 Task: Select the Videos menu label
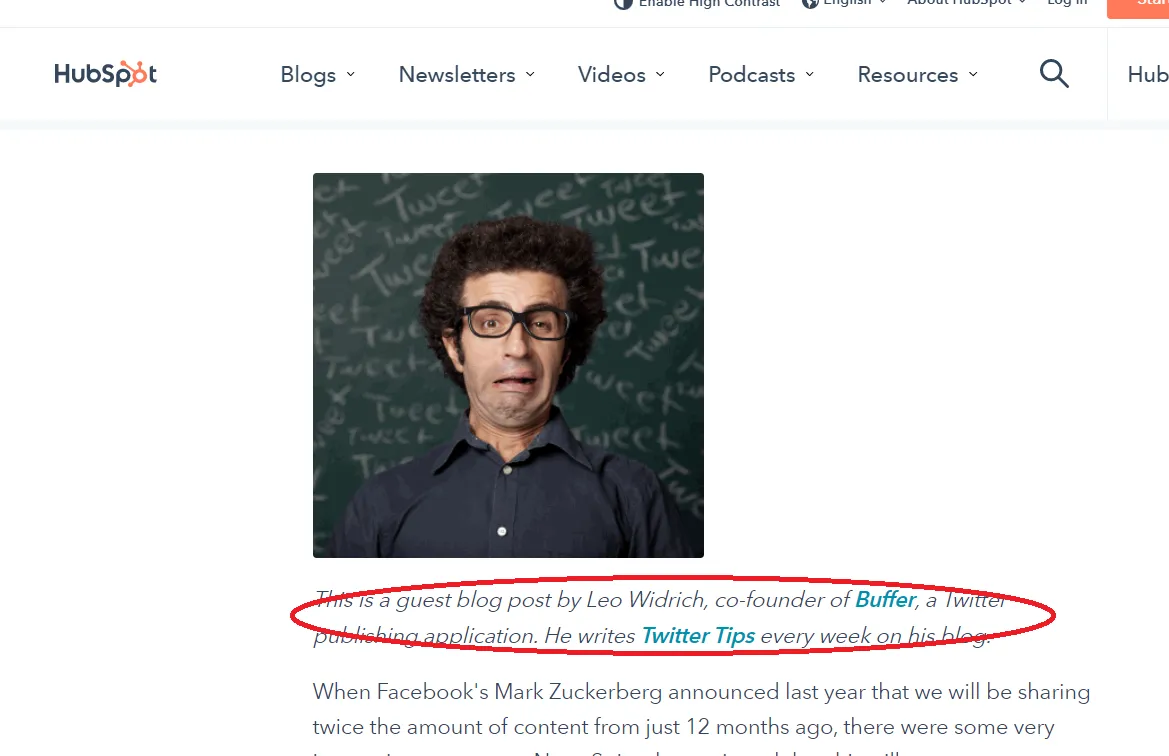pyautogui.click(x=611, y=75)
